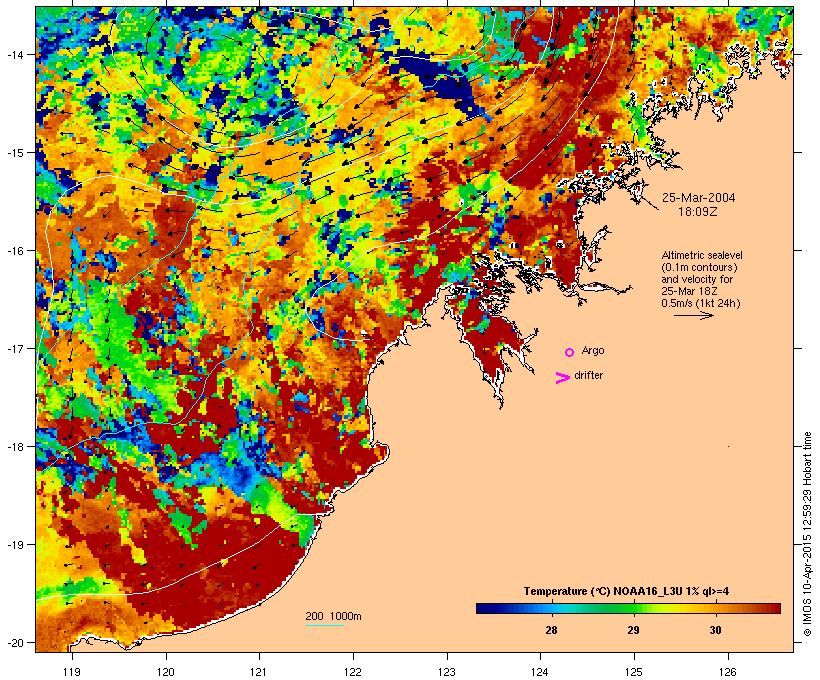Viewport: 820px width, 680px height.
Task: Click the velocity scale arrow in legend
Action: (x=693, y=315)
